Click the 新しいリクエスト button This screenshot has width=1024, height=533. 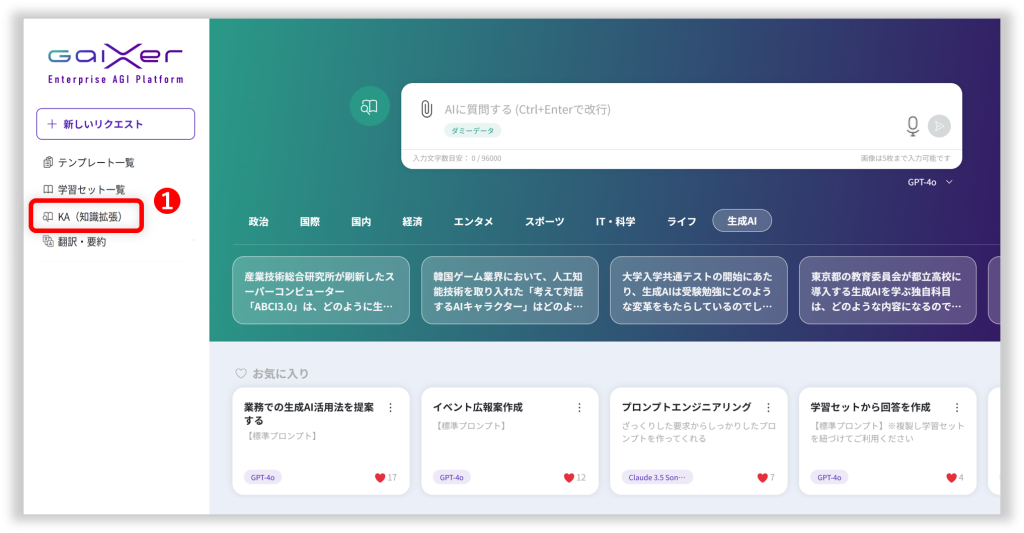115,124
